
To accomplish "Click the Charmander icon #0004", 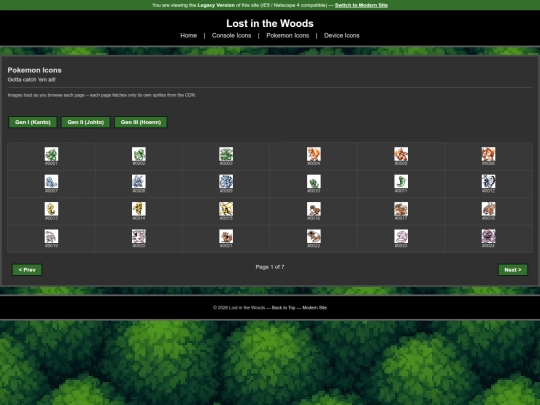I will click(x=314, y=154).
